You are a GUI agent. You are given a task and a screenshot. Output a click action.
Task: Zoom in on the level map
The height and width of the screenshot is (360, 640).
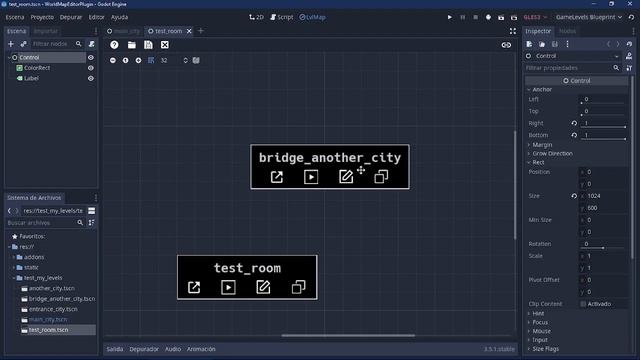coord(138,60)
